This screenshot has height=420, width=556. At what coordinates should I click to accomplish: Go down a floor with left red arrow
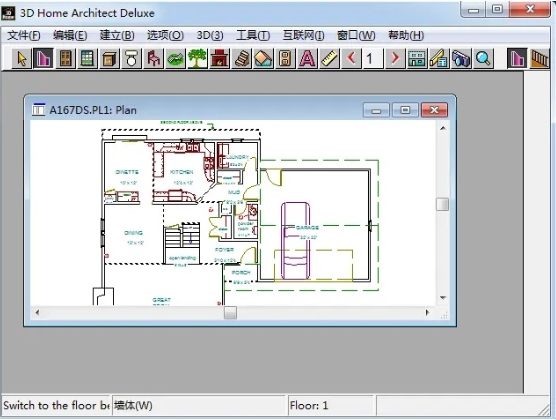(351, 59)
